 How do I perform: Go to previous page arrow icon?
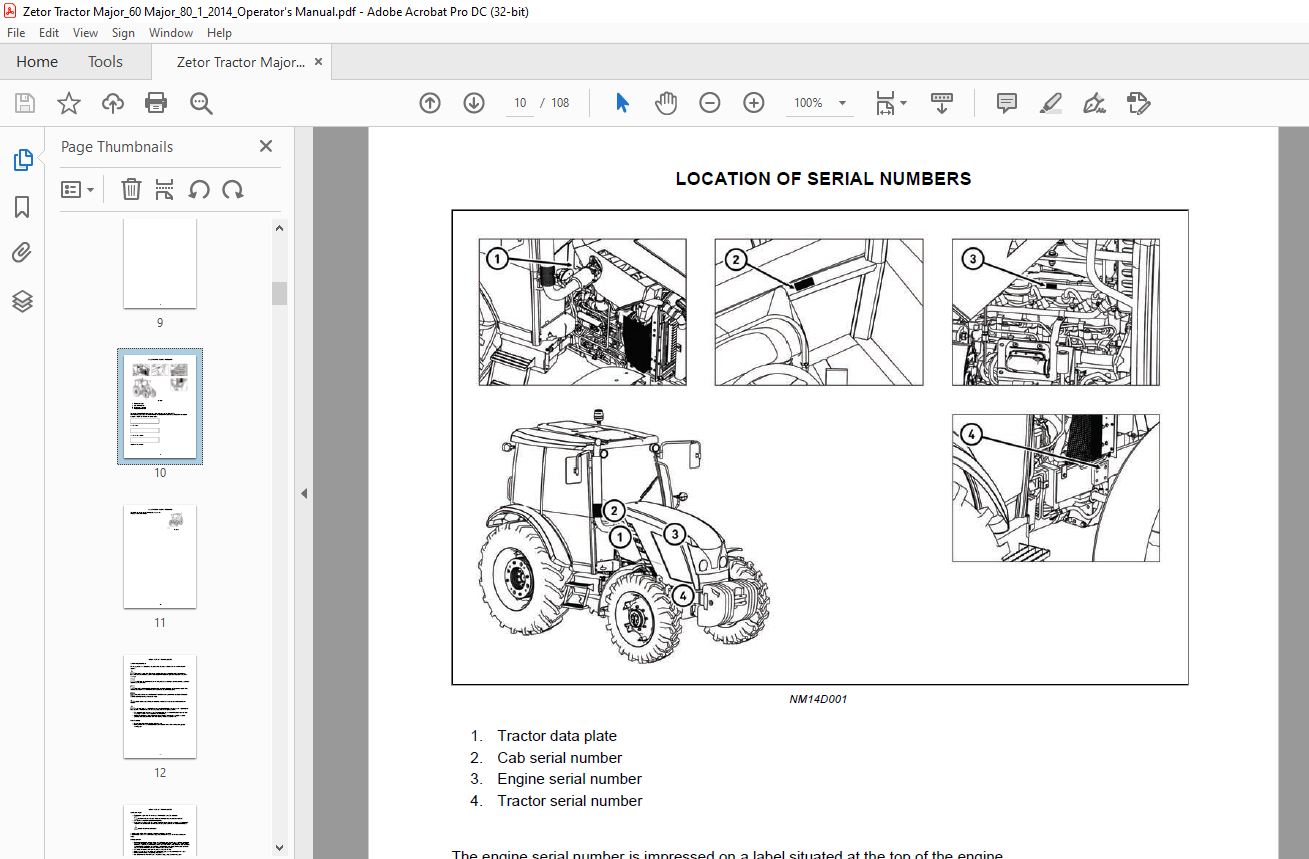pos(430,103)
